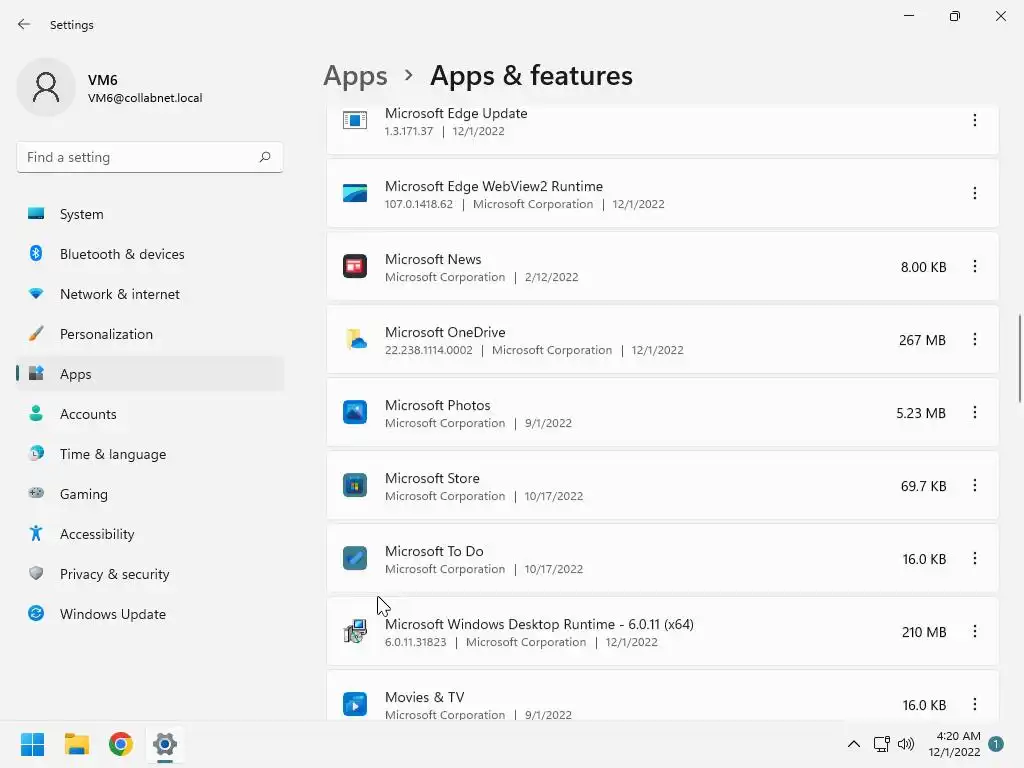Open Google Chrome from the taskbar
The image size is (1024, 768).
pyautogui.click(x=121, y=744)
